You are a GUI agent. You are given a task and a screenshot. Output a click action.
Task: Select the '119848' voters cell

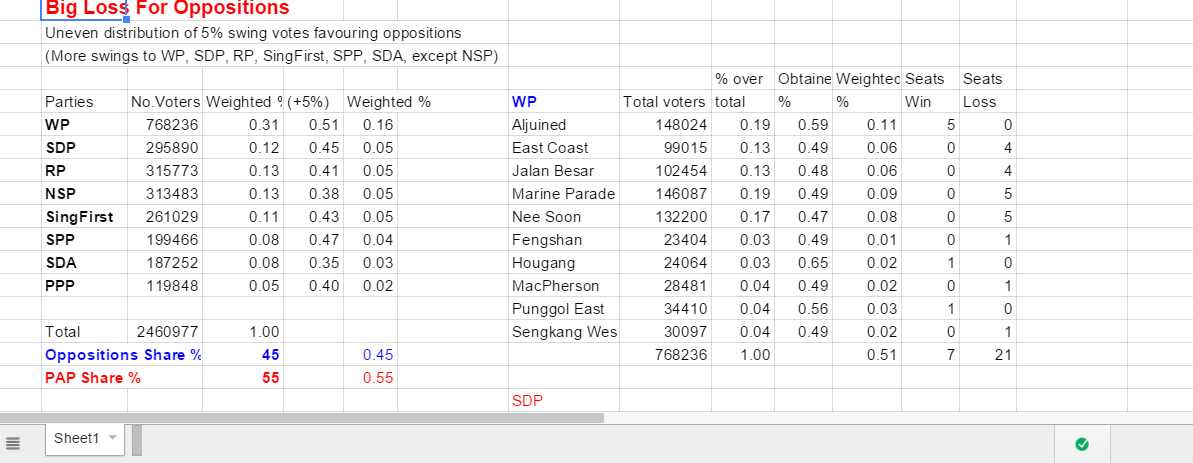pos(165,286)
